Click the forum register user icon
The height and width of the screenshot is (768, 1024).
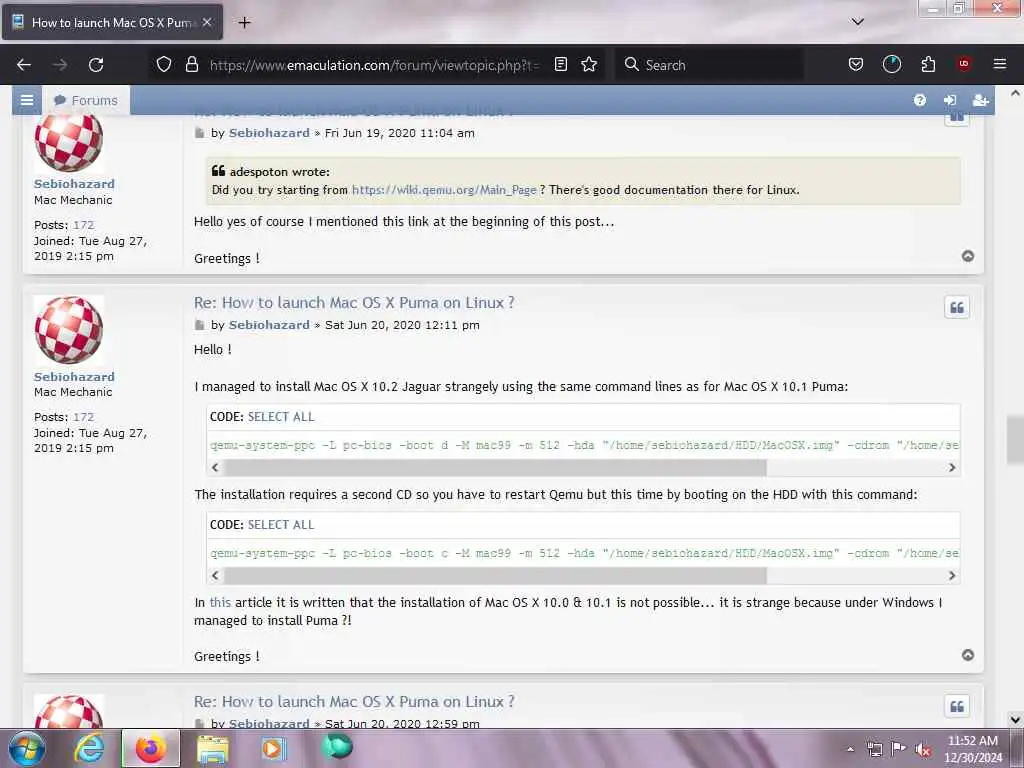(x=980, y=100)
